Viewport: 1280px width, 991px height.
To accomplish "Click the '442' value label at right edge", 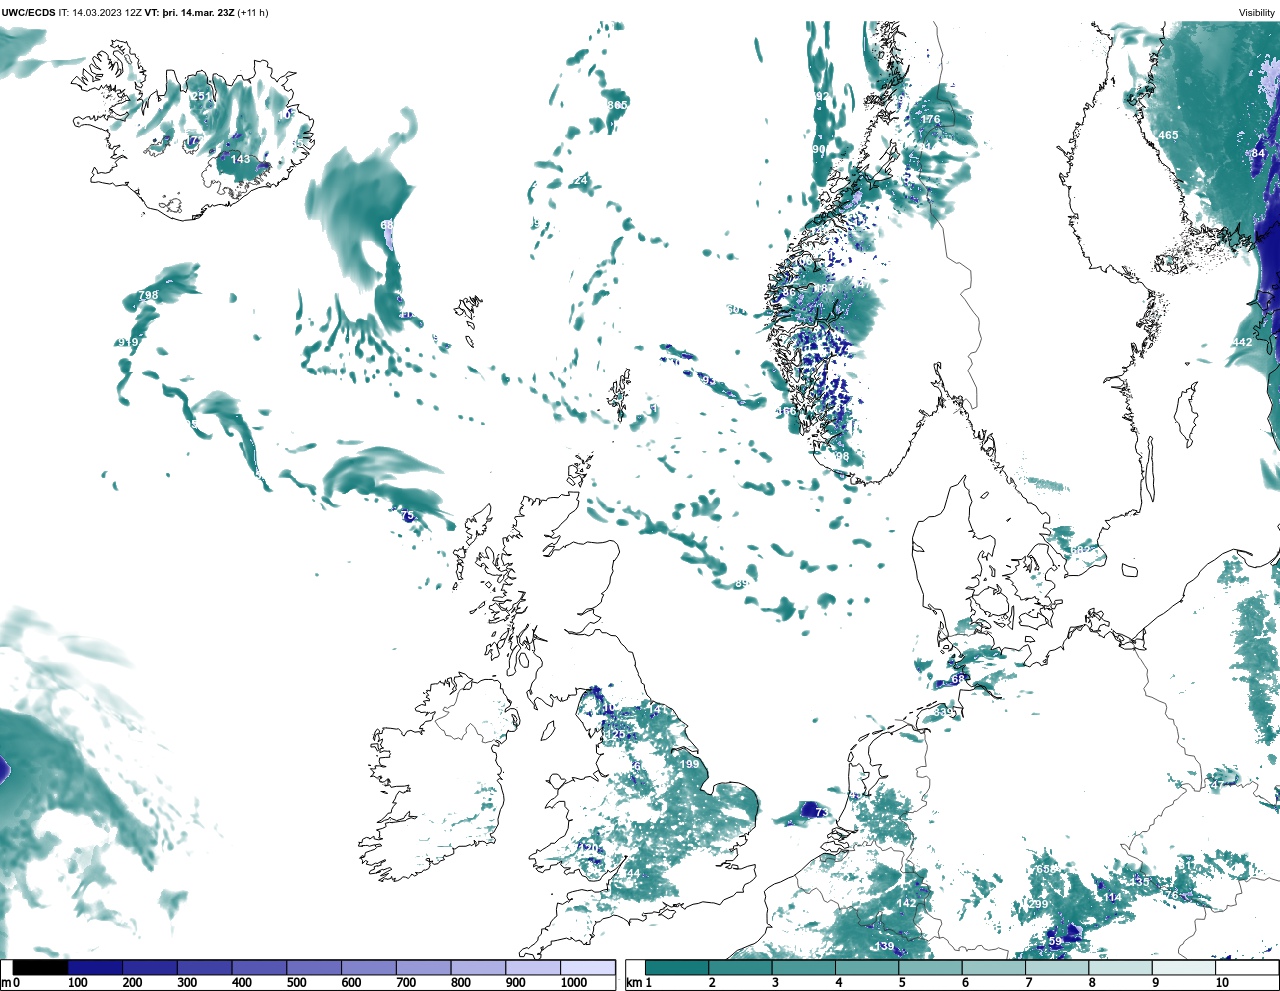I will coord(1242,342).
